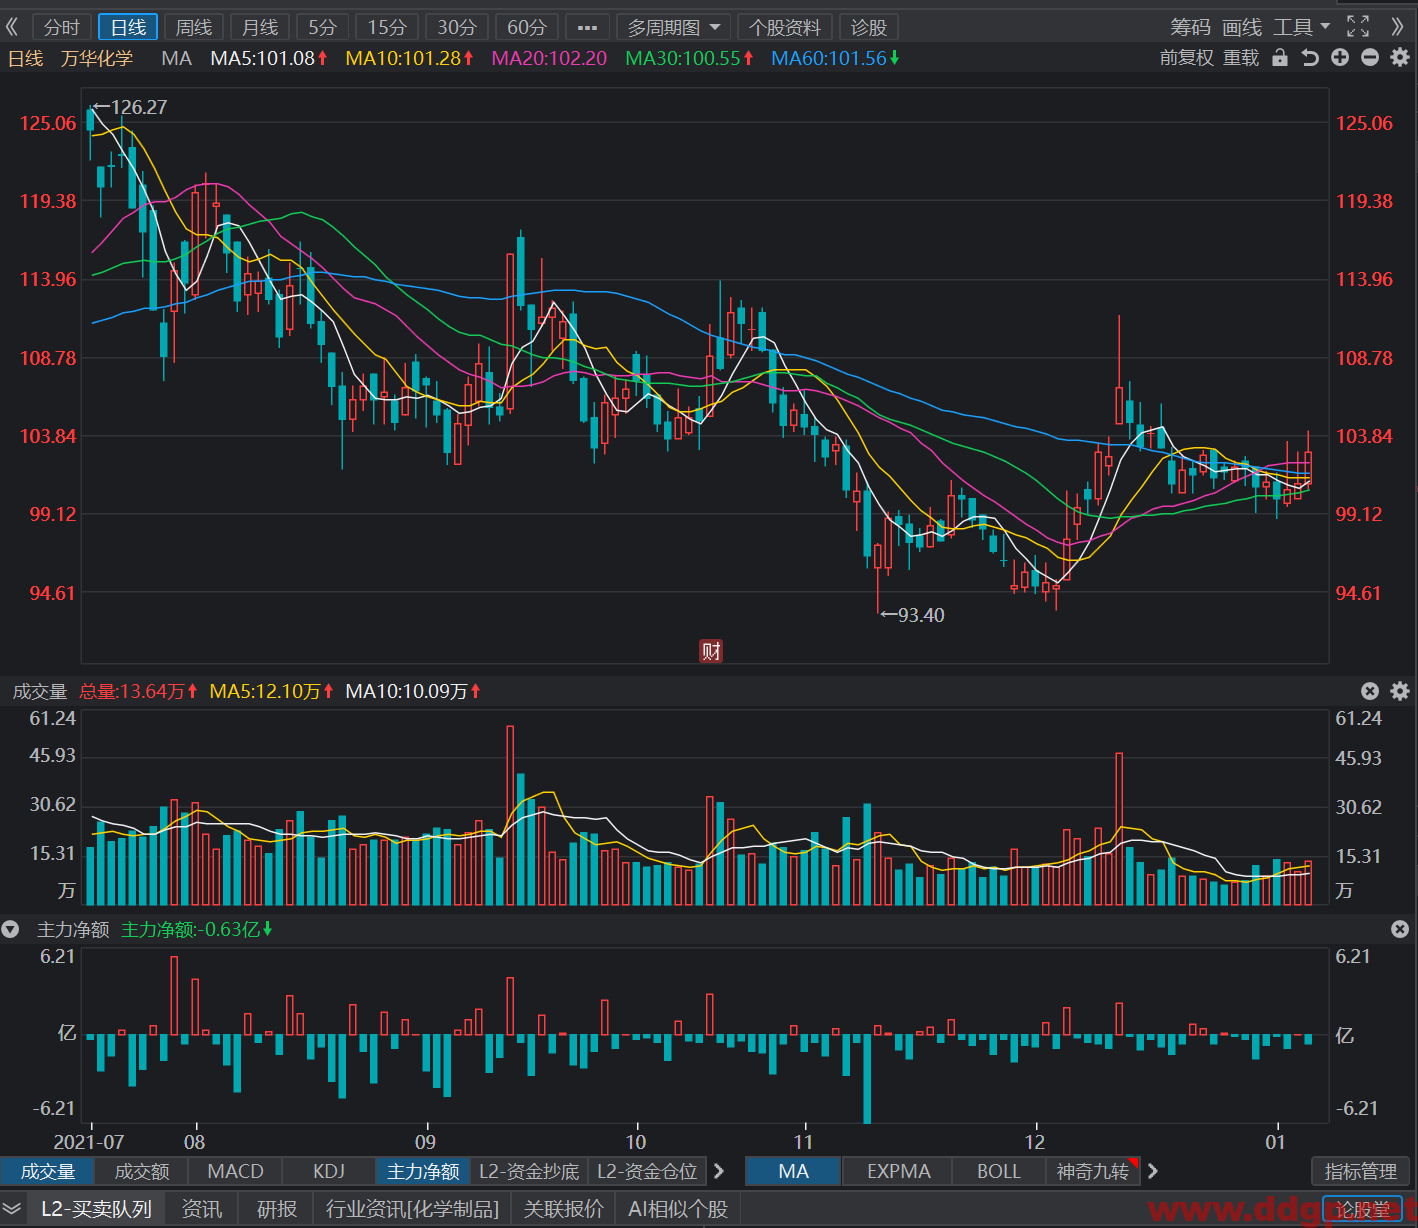Switch to the MACD indicator tab
This screenshot has height=1228, width=1418.
(235, 1171)
